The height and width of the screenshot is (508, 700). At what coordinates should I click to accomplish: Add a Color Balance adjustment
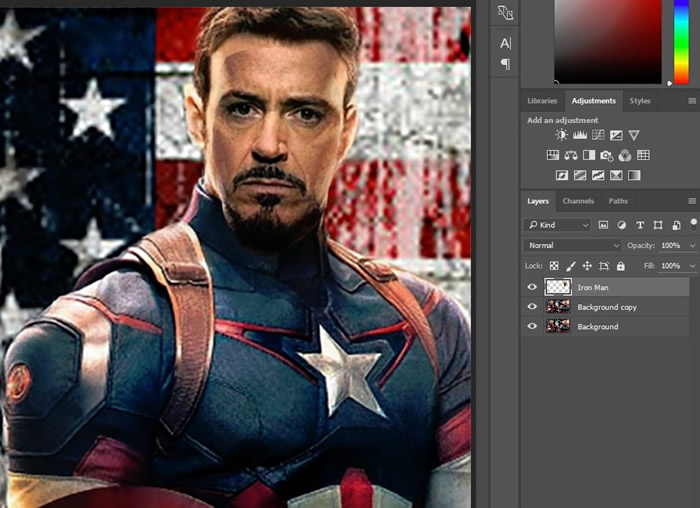571,155
